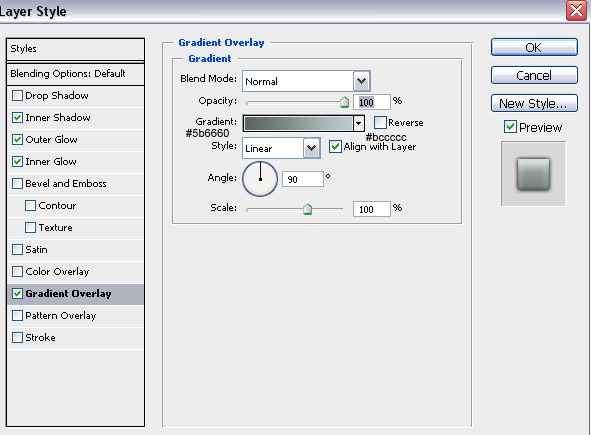Uncheck the Inner Shadow checkbox
Image resolution: width=591 pixels, height=435 pixels.
coord(17,118)
